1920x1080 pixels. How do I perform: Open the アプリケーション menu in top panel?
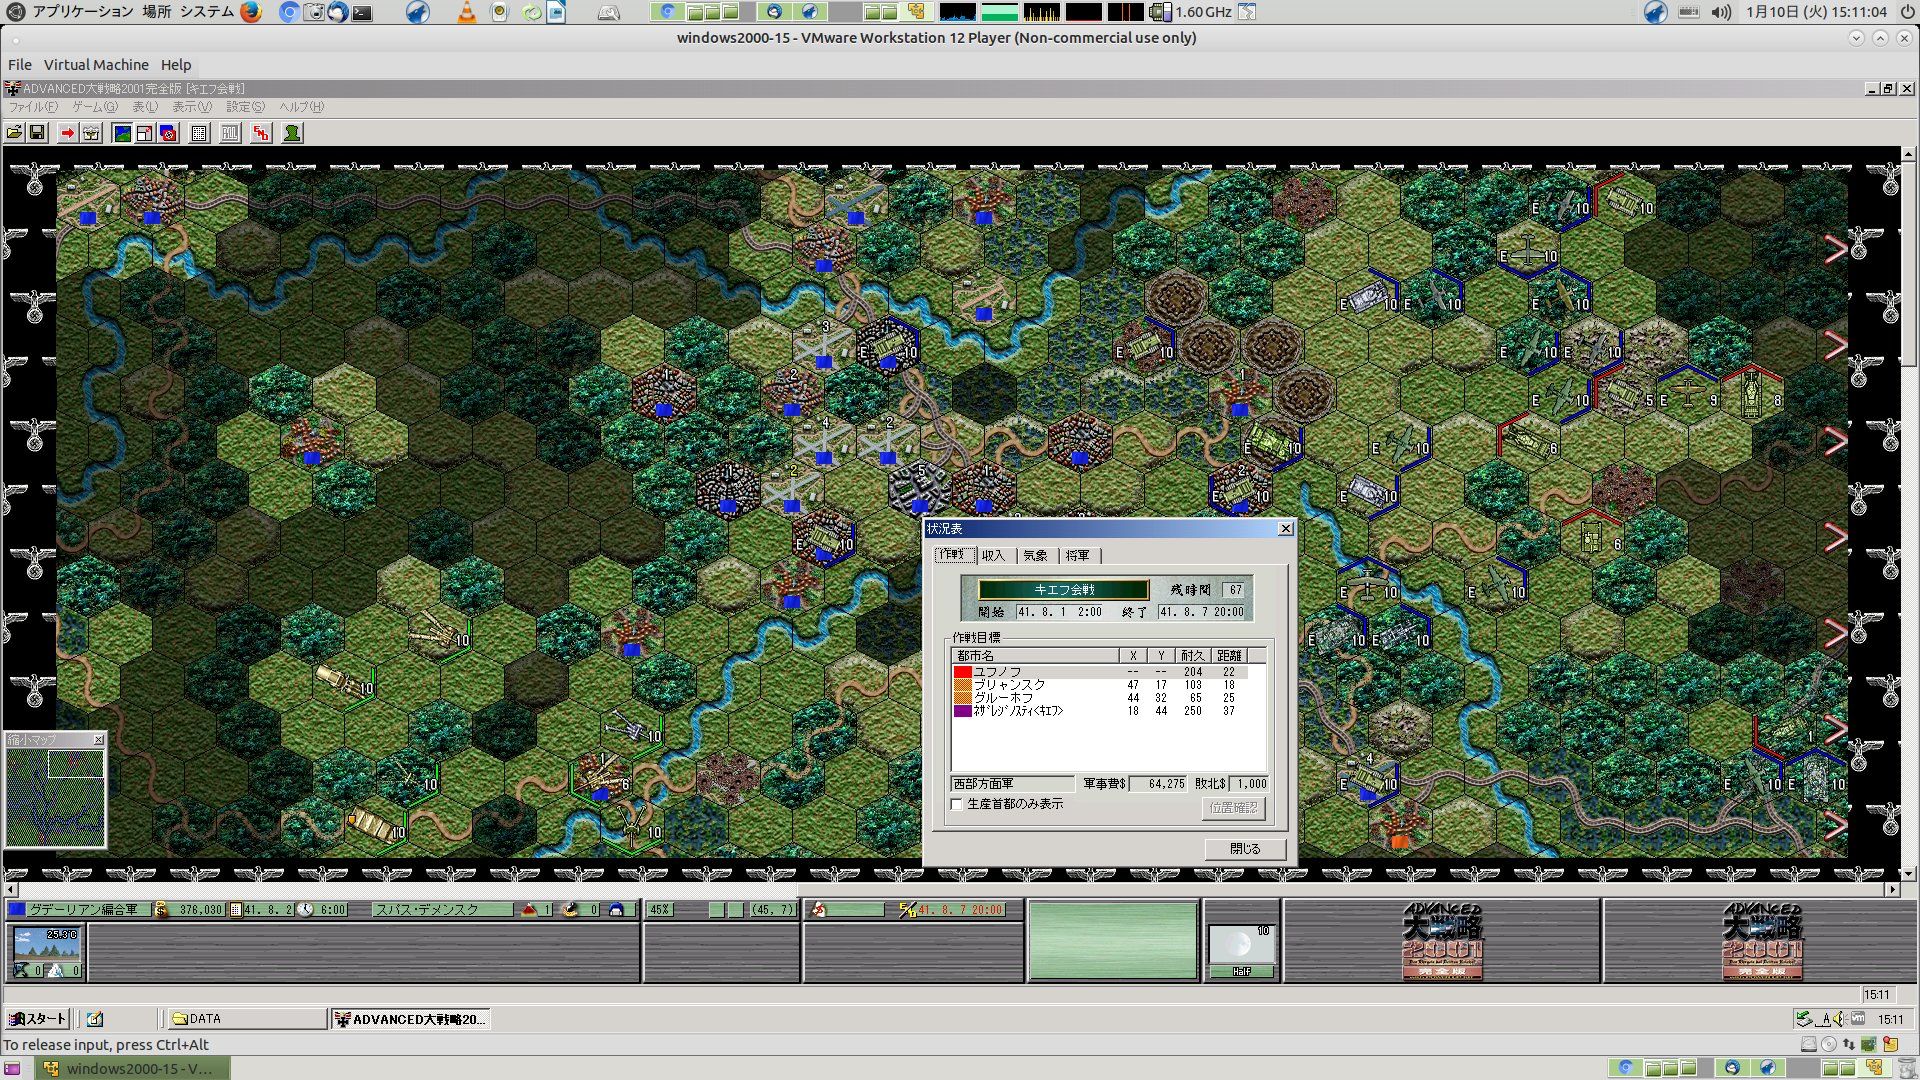point(83,12)
